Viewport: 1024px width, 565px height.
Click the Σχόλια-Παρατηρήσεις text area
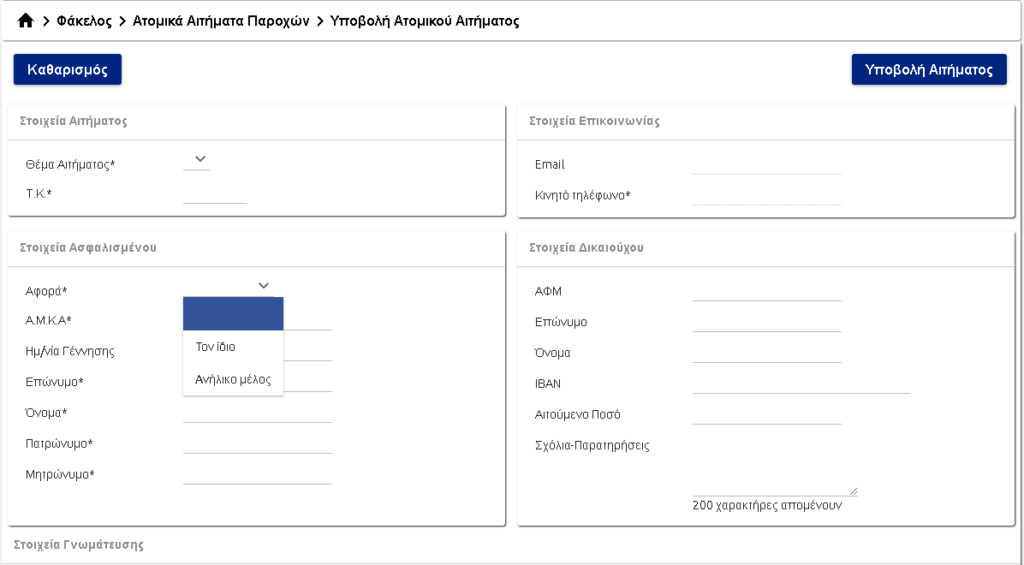pos(775,467)
